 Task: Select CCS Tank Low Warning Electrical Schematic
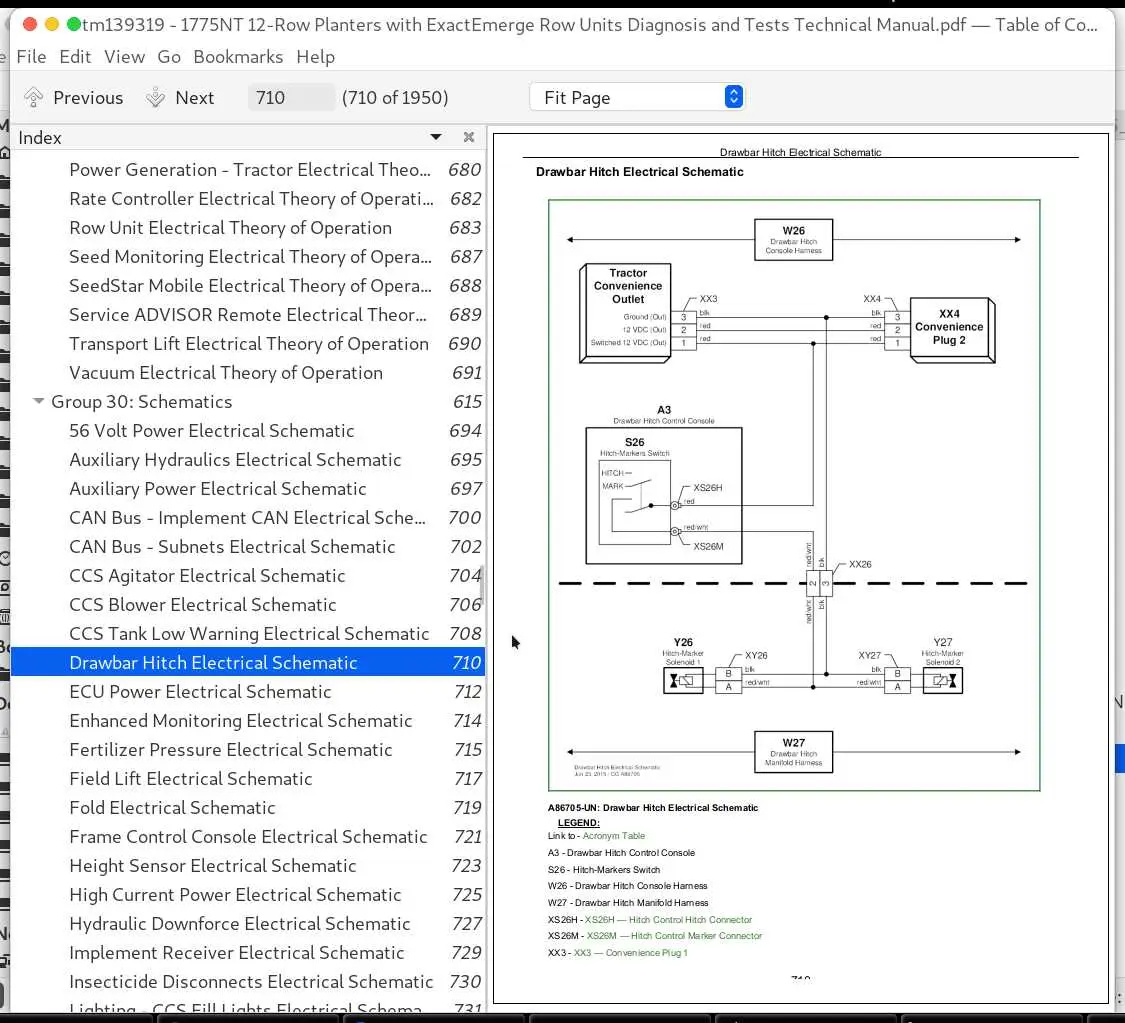[248, 633]
